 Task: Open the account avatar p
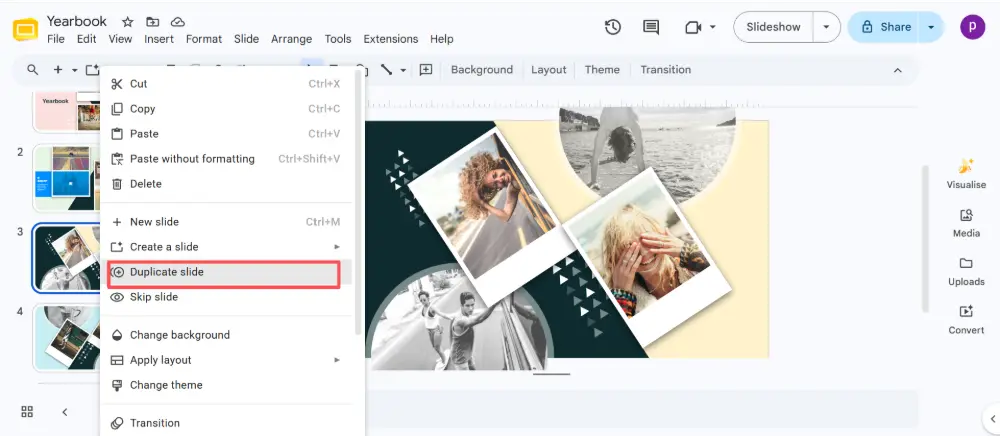coord(973,27)
